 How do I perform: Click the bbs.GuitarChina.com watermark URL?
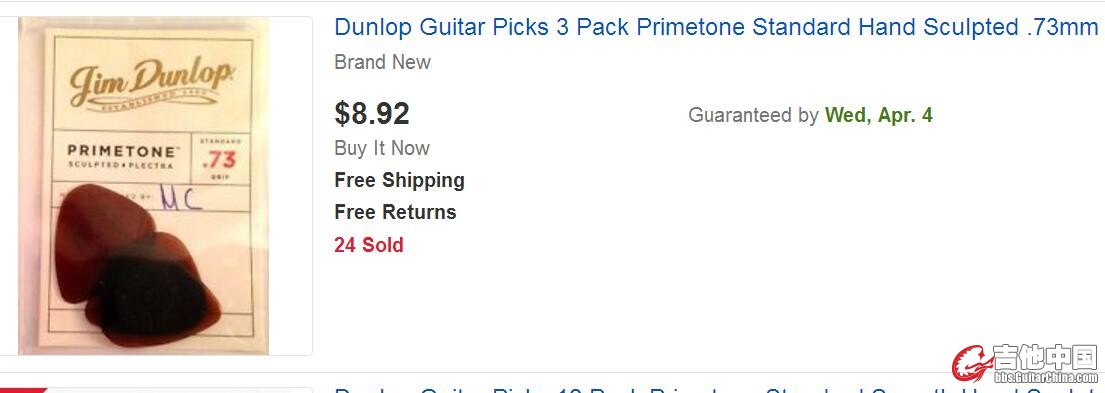(x=1046, y=378)
